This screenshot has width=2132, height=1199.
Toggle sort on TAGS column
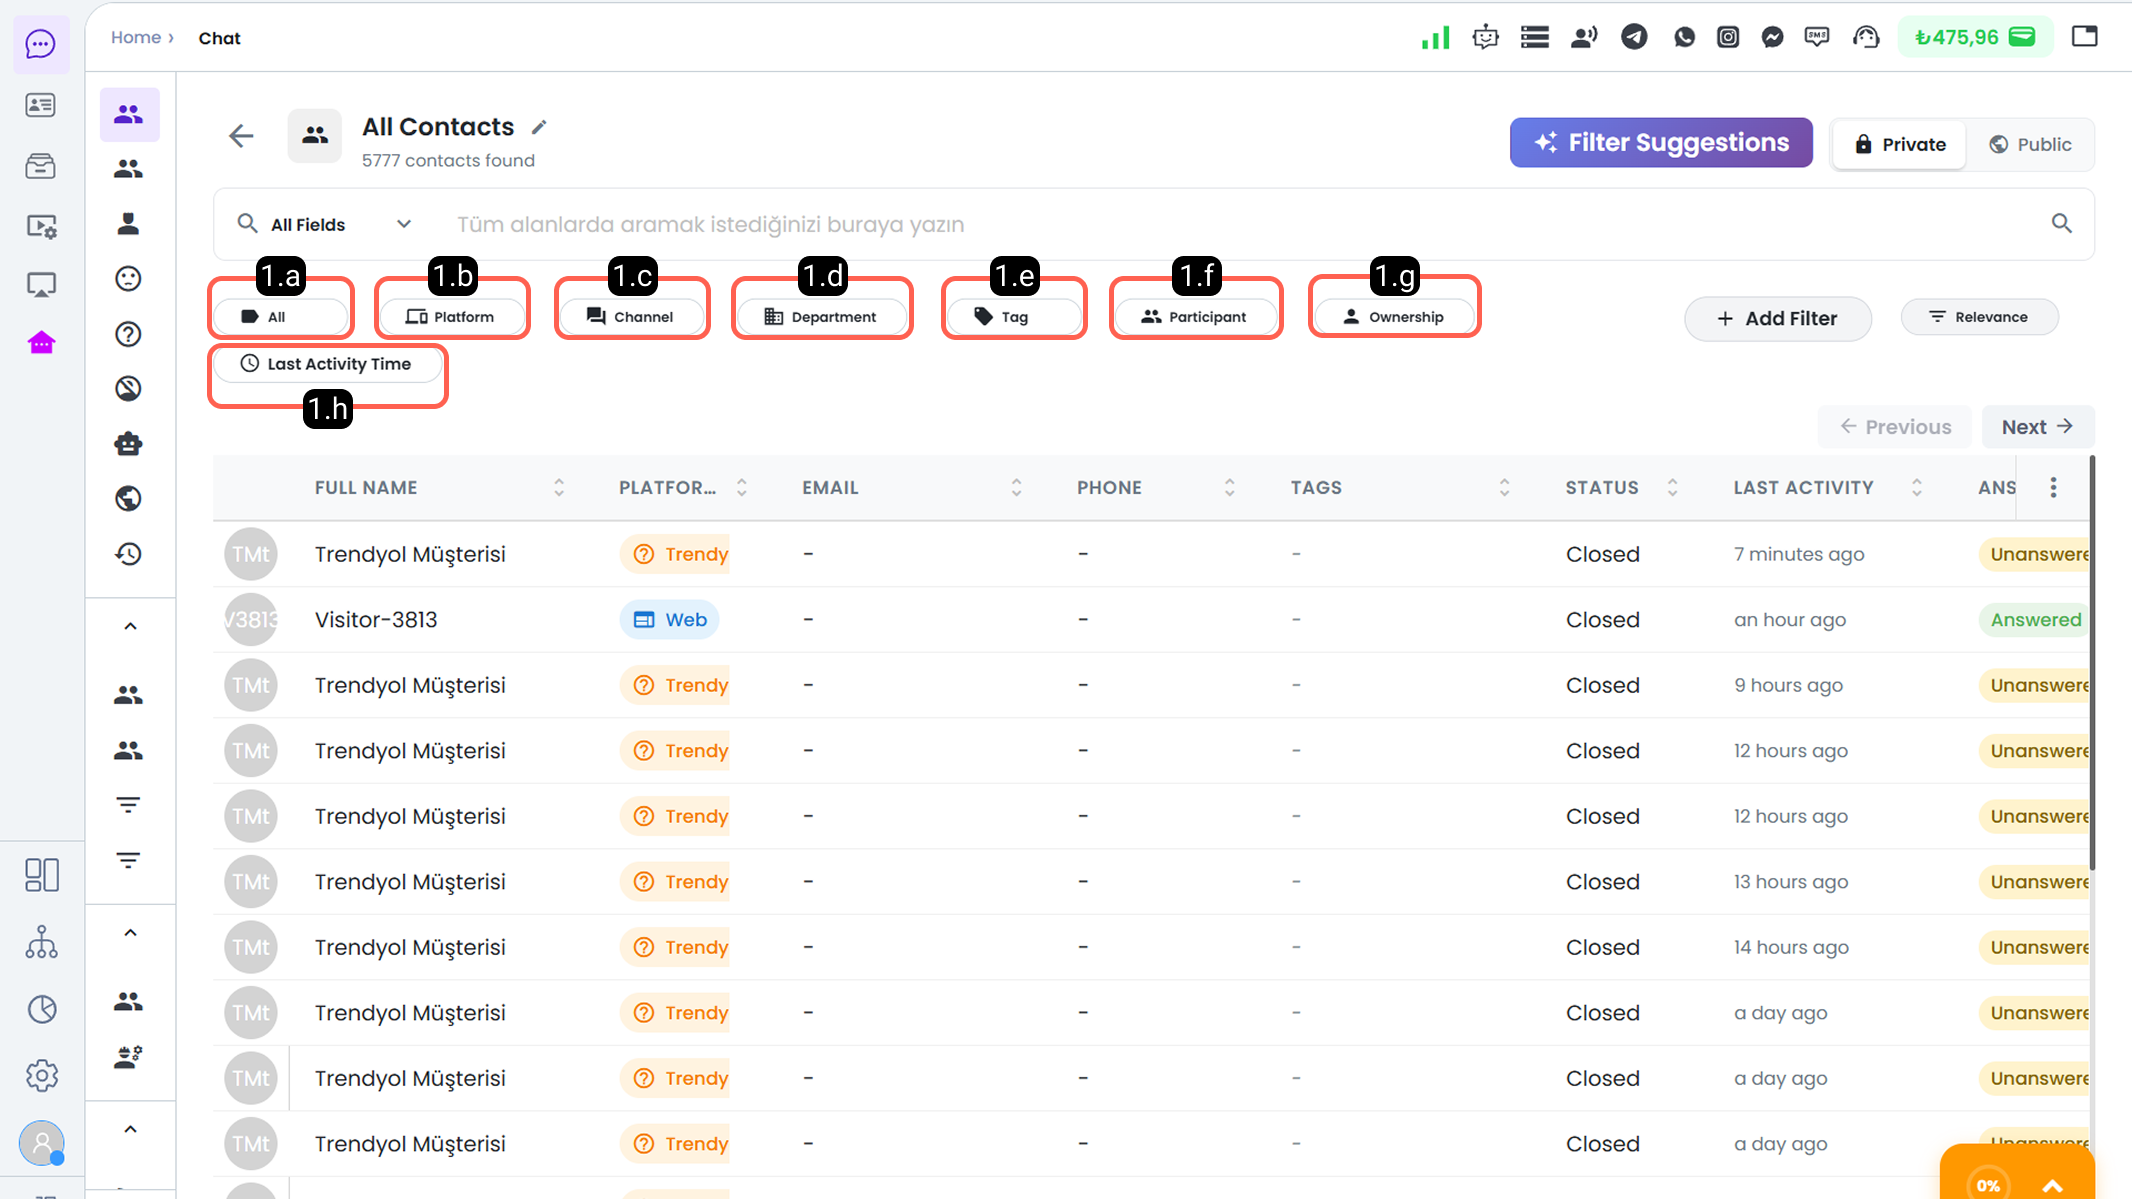[x=1505, y=488]
